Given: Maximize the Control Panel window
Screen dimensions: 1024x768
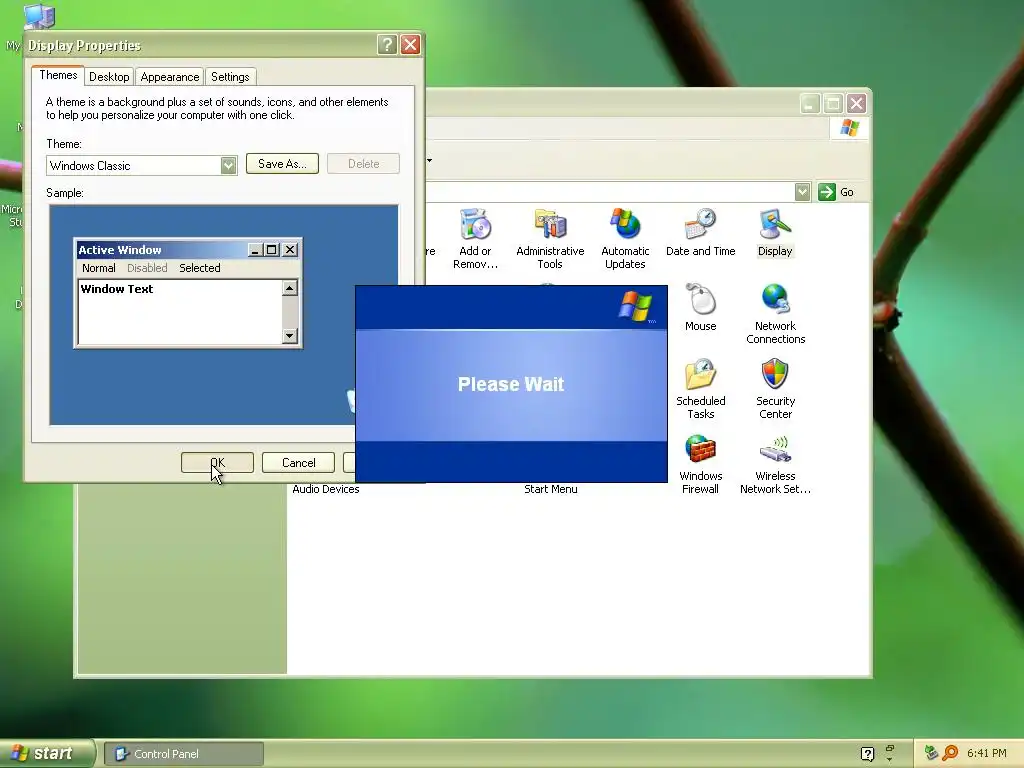Looking at the screenshot, I should coord(833,103).
